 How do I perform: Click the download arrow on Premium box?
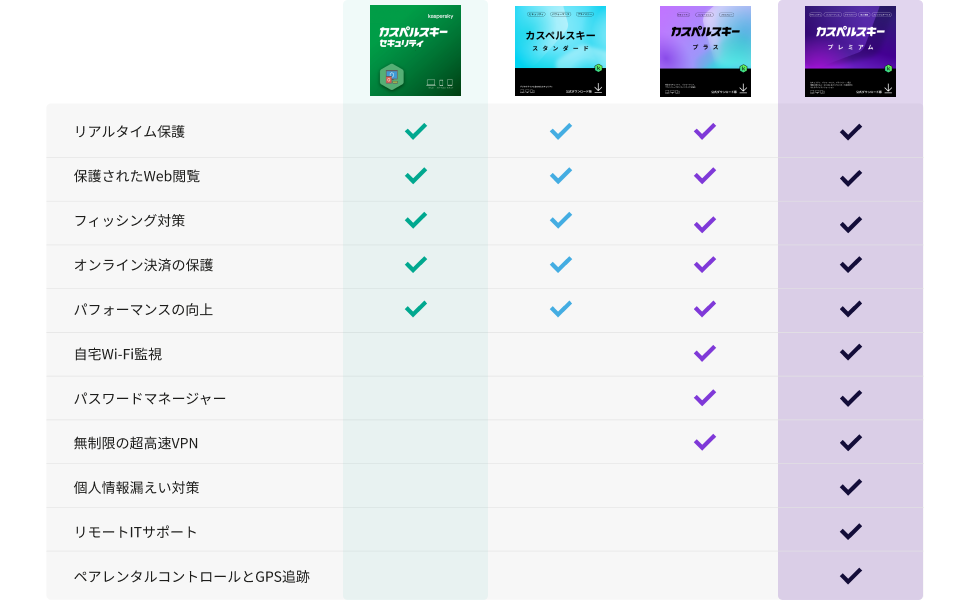[x=888, y=88]
